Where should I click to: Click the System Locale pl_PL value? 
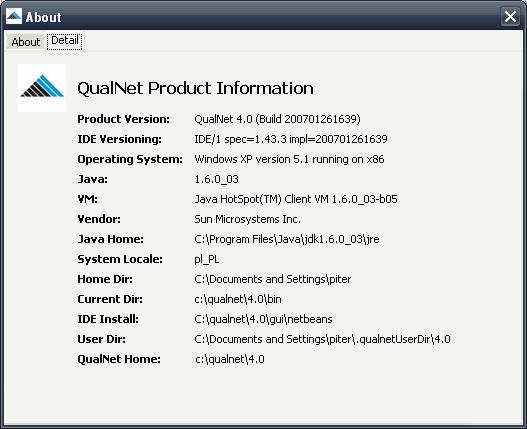[207, 259]
